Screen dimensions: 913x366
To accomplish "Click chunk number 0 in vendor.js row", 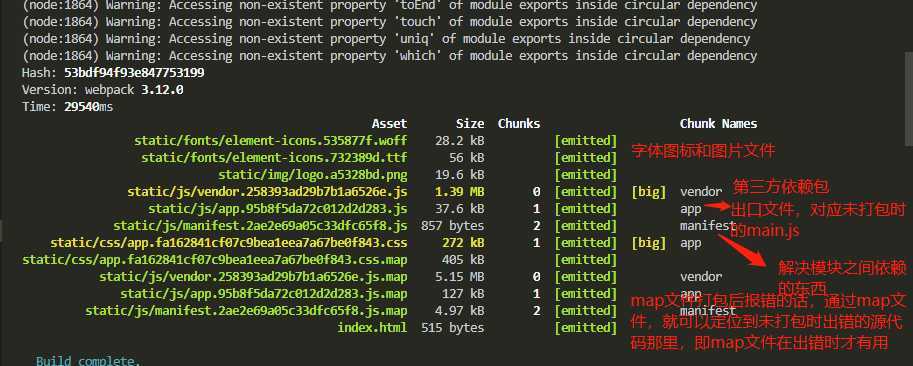I will (x=536, y=191).
